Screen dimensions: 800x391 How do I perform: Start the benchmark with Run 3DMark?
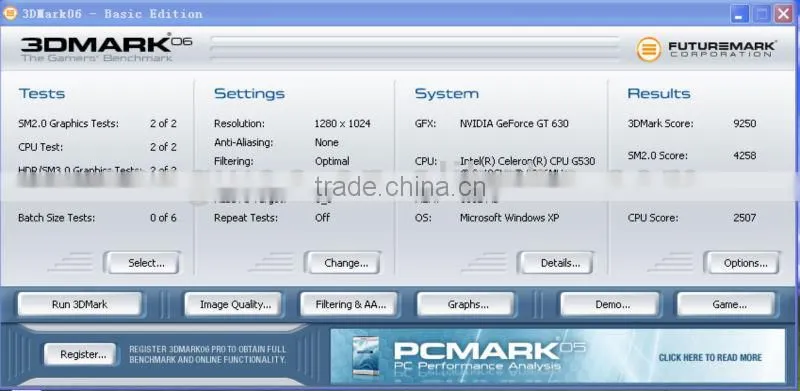(x=80, y=304)
